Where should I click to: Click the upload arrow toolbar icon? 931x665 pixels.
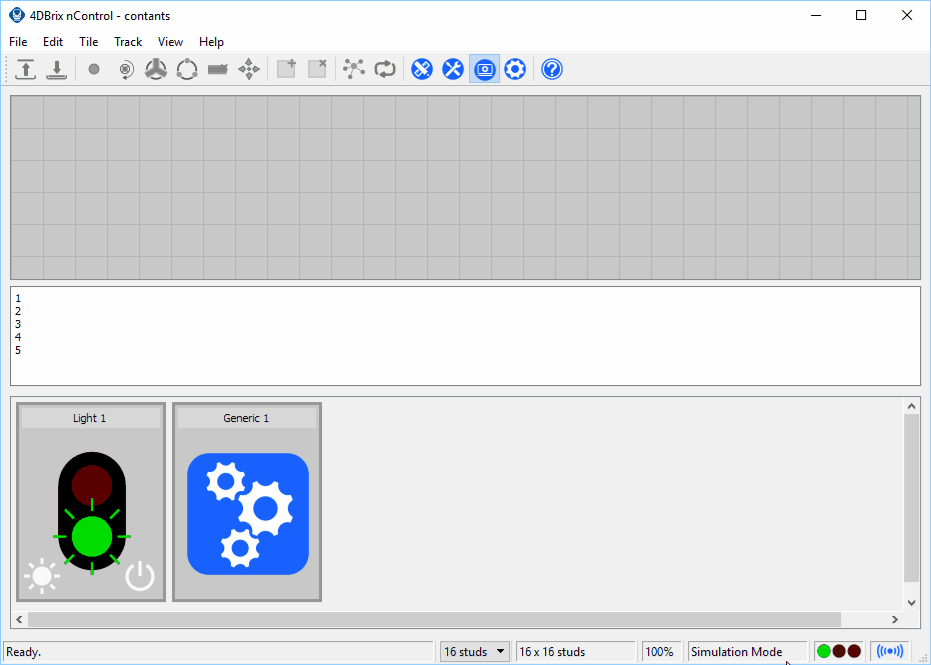pyautogui.click(x=25, y=69)
